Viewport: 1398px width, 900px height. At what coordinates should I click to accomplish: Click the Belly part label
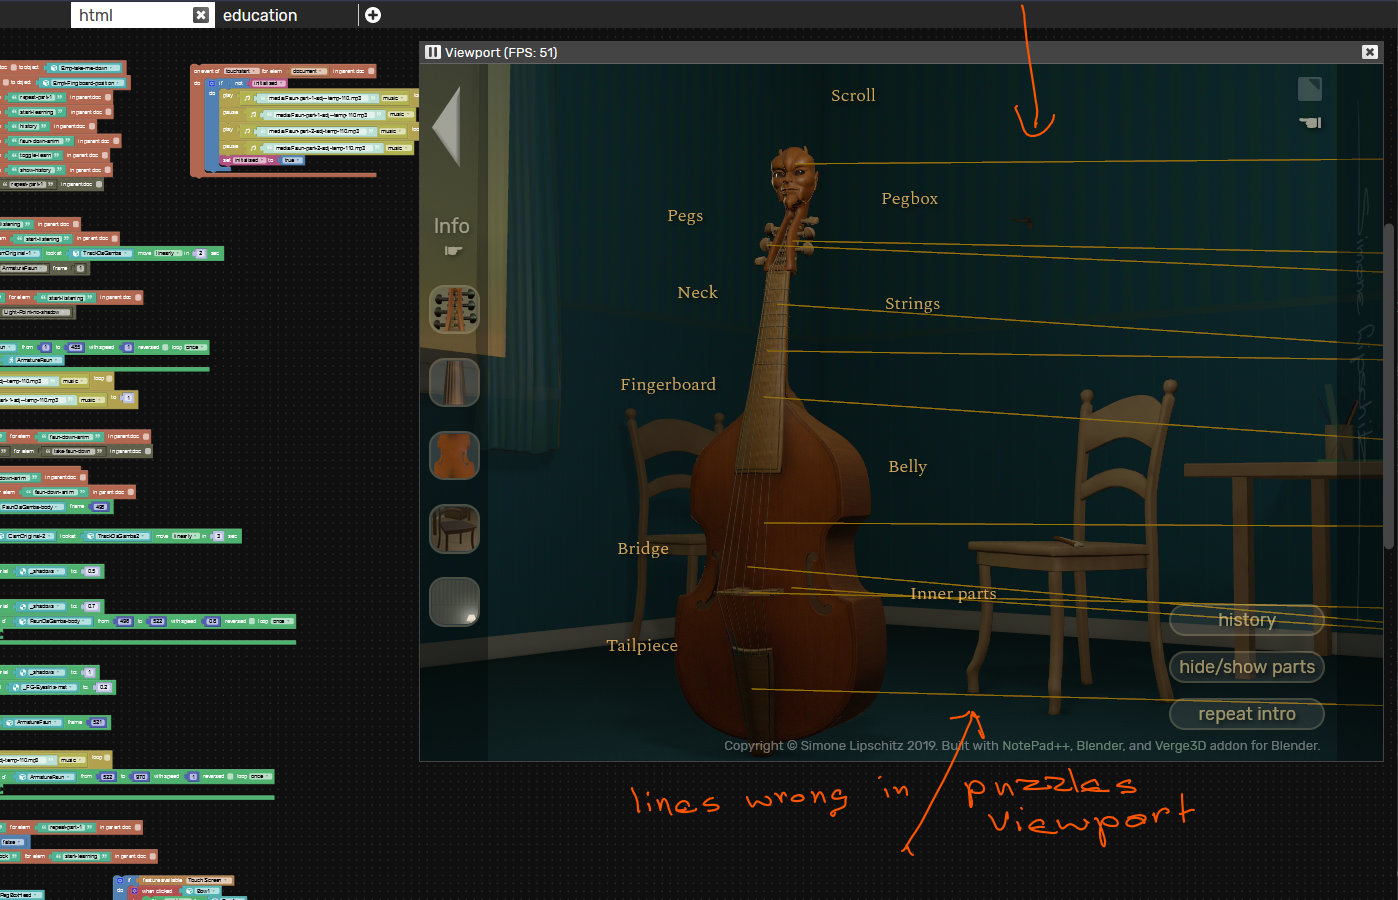coord(907,466)
